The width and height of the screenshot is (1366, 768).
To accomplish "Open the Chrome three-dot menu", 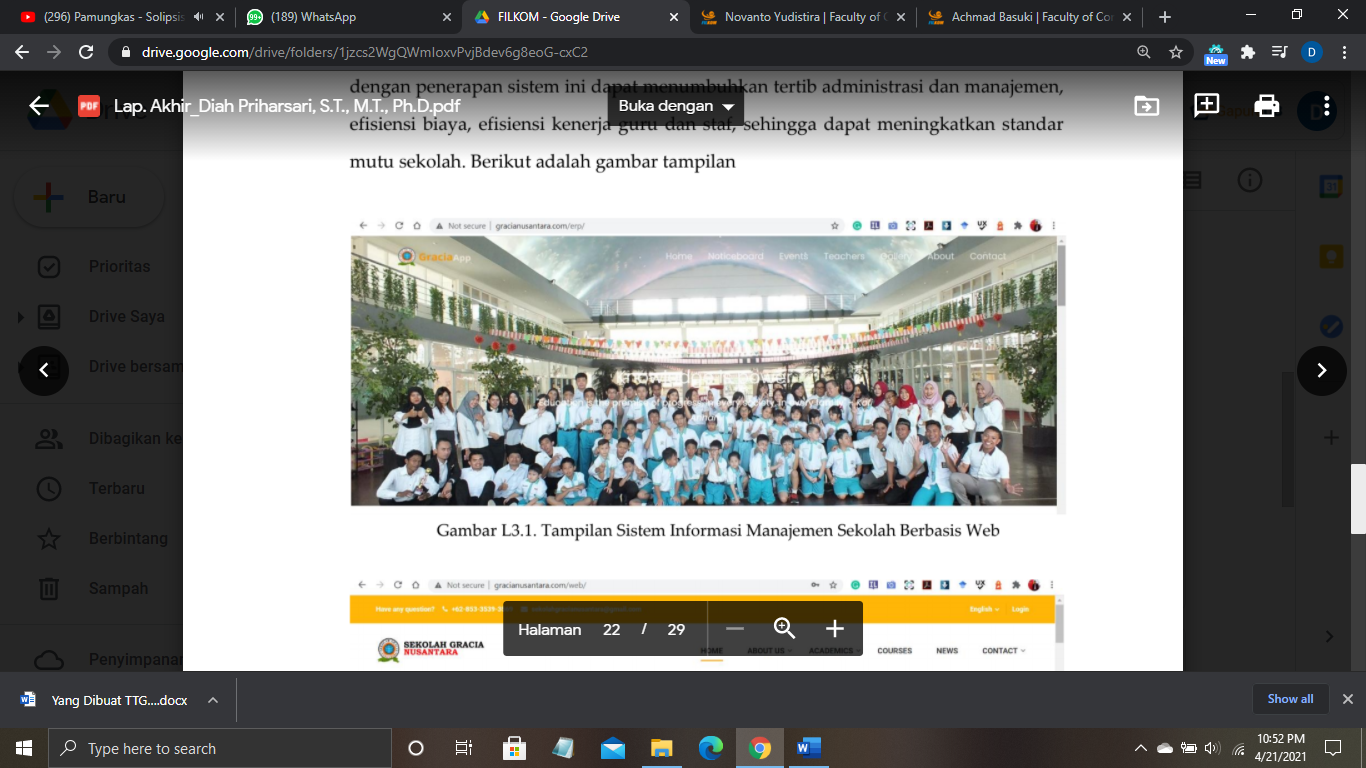I will tap(1344, 52).
